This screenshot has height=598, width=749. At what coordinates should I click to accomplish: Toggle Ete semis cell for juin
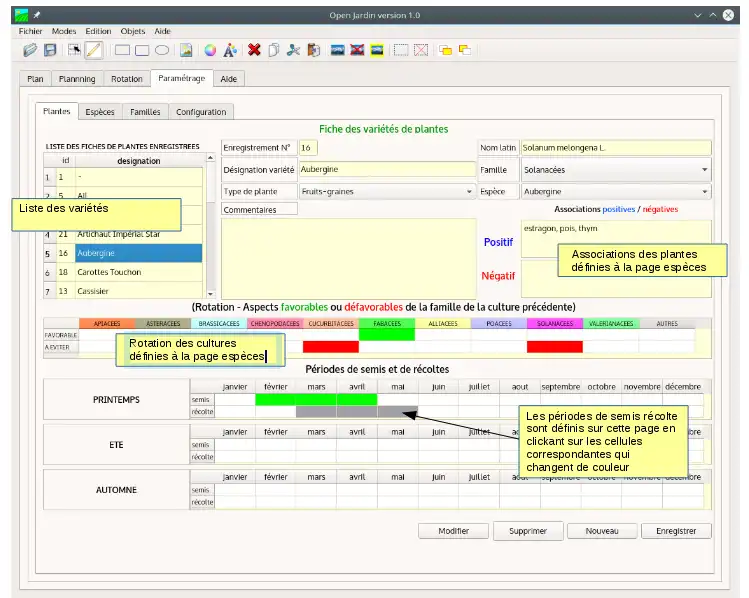point(438,445)
